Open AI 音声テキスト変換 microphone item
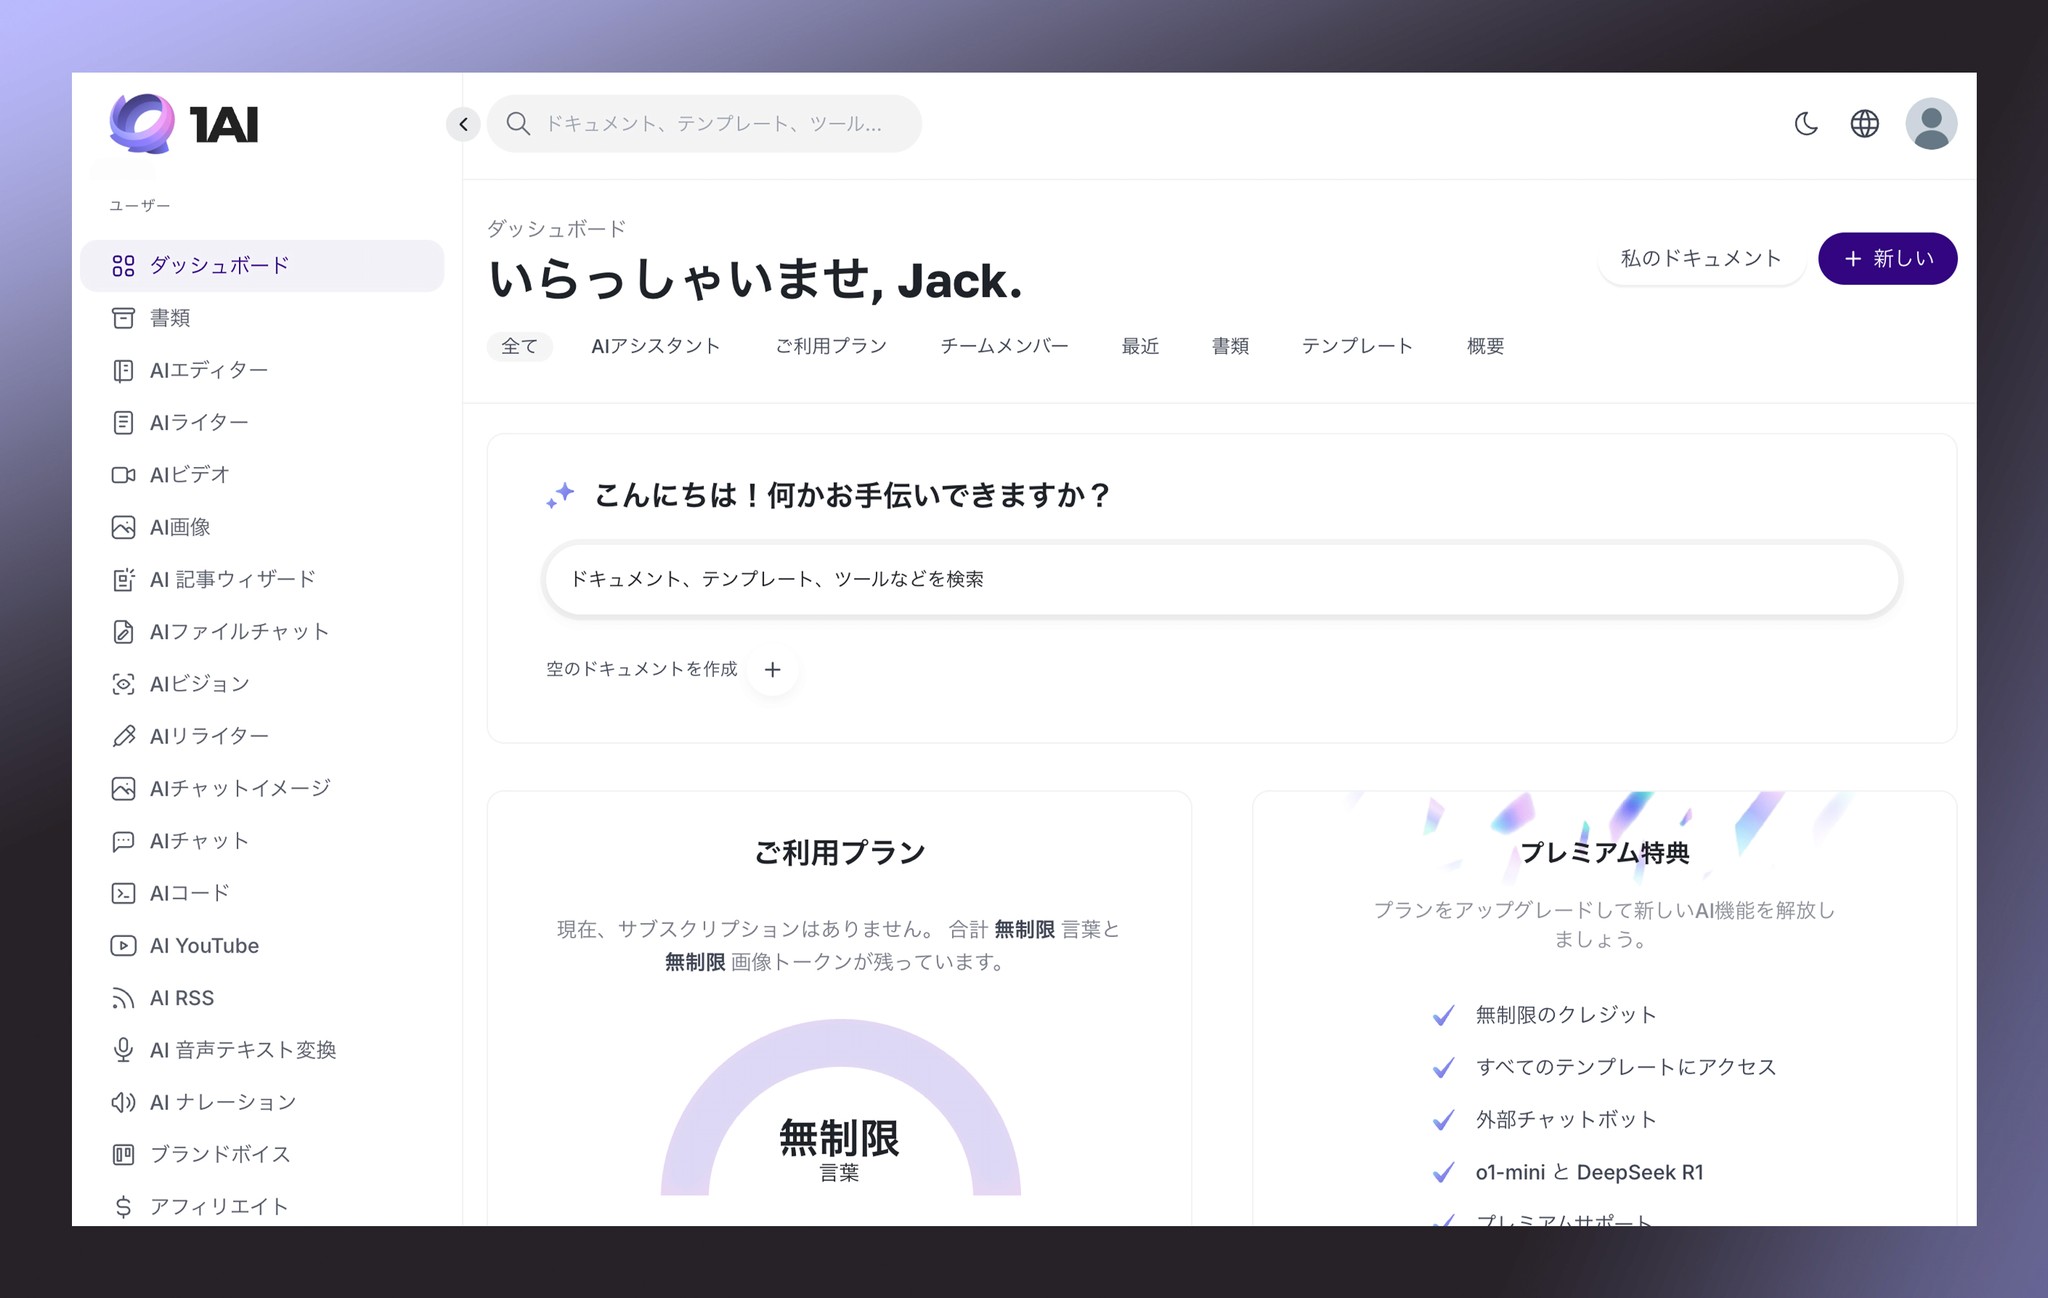The height and width of the screenshot is (1298, 2048). click(x=242, y=1050)
